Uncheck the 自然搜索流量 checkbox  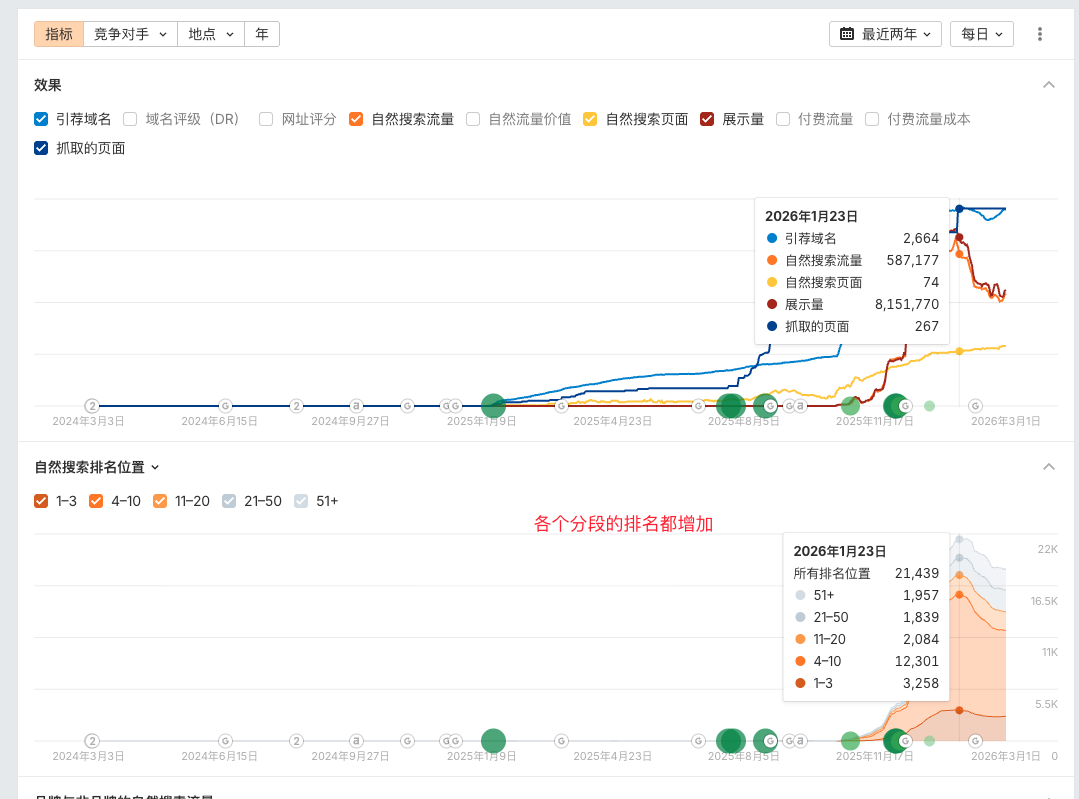tap(356, 119)
